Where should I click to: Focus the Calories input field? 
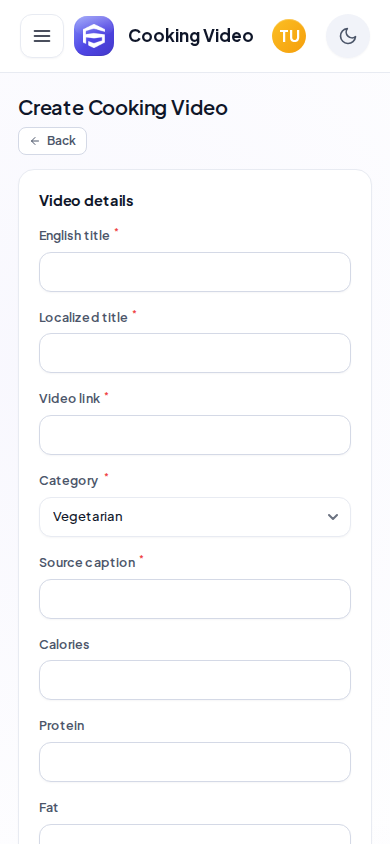tap(195, 680)
